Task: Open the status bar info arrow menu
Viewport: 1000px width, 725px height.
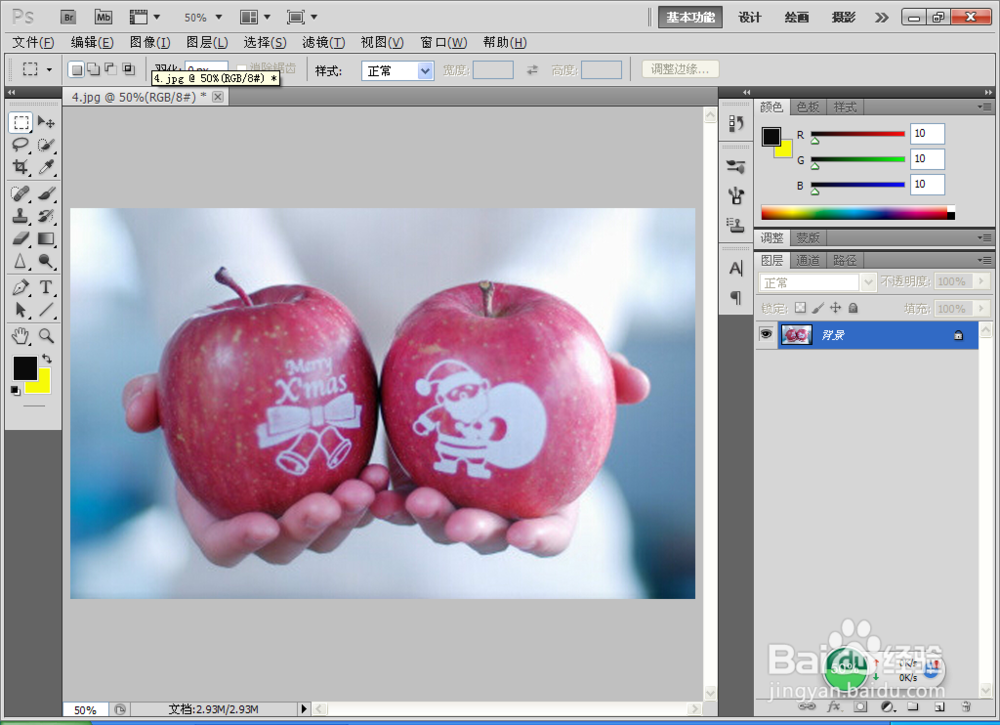Action: click(304, 708)
